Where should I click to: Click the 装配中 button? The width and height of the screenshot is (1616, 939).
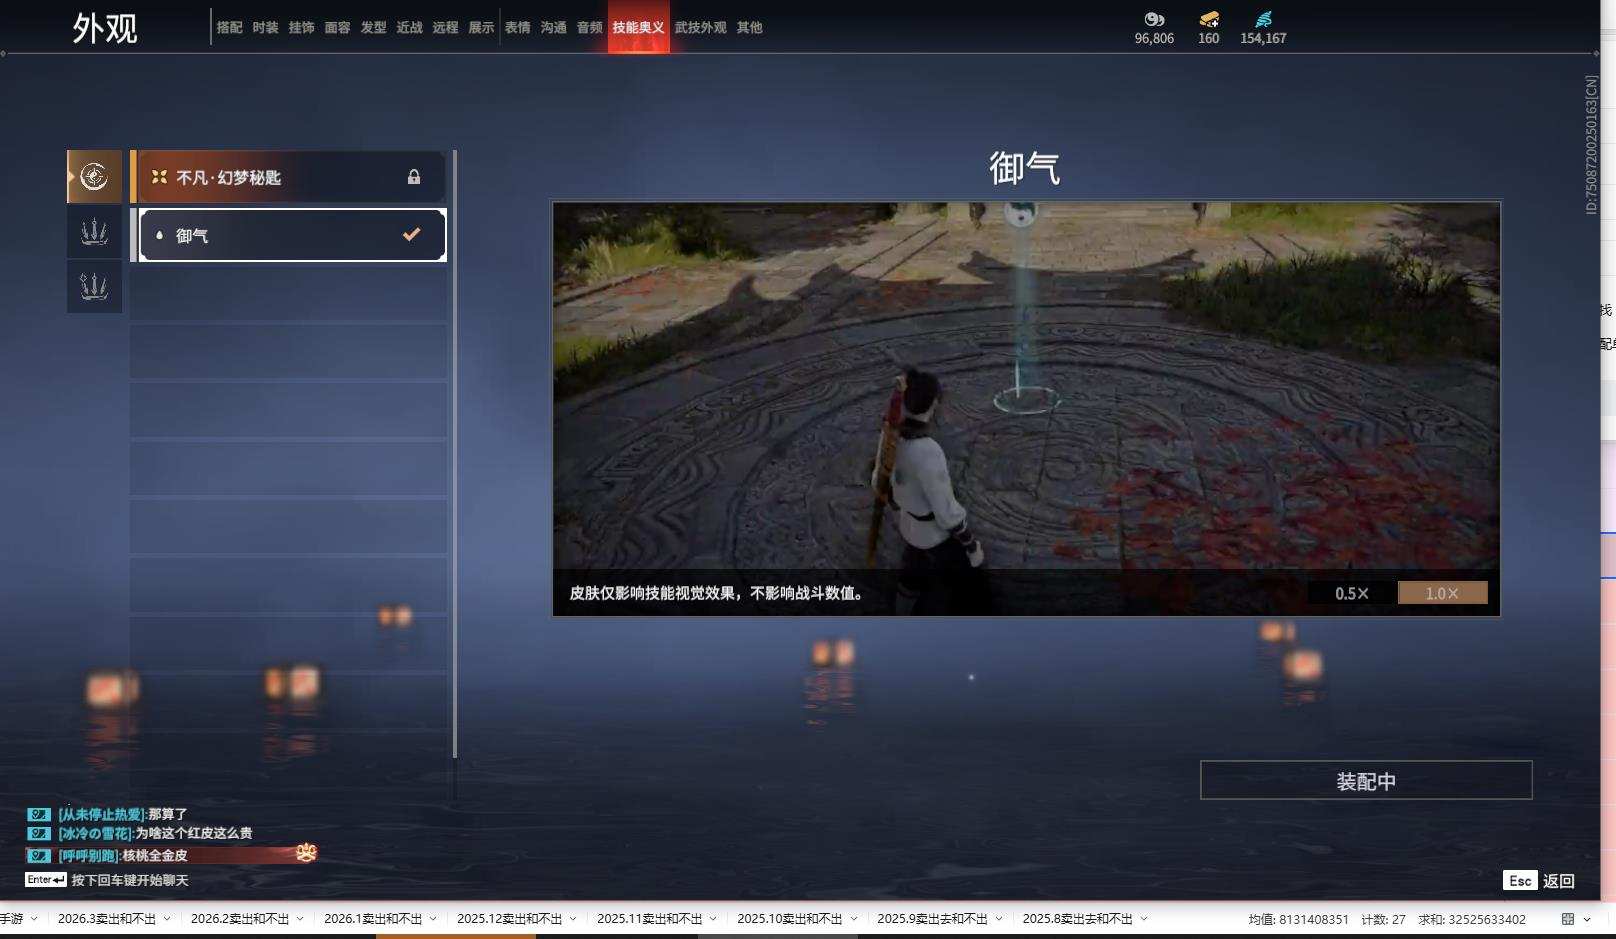(x=1365, y=780)
